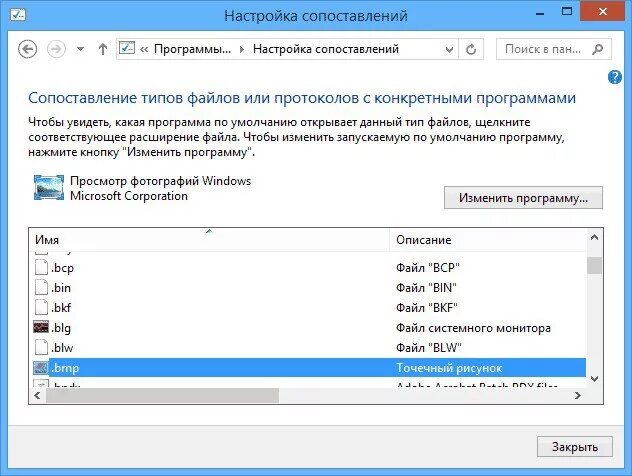Refresh the address bar location
The width and height of the screenshot is (632, 476).
pos(471,50)
